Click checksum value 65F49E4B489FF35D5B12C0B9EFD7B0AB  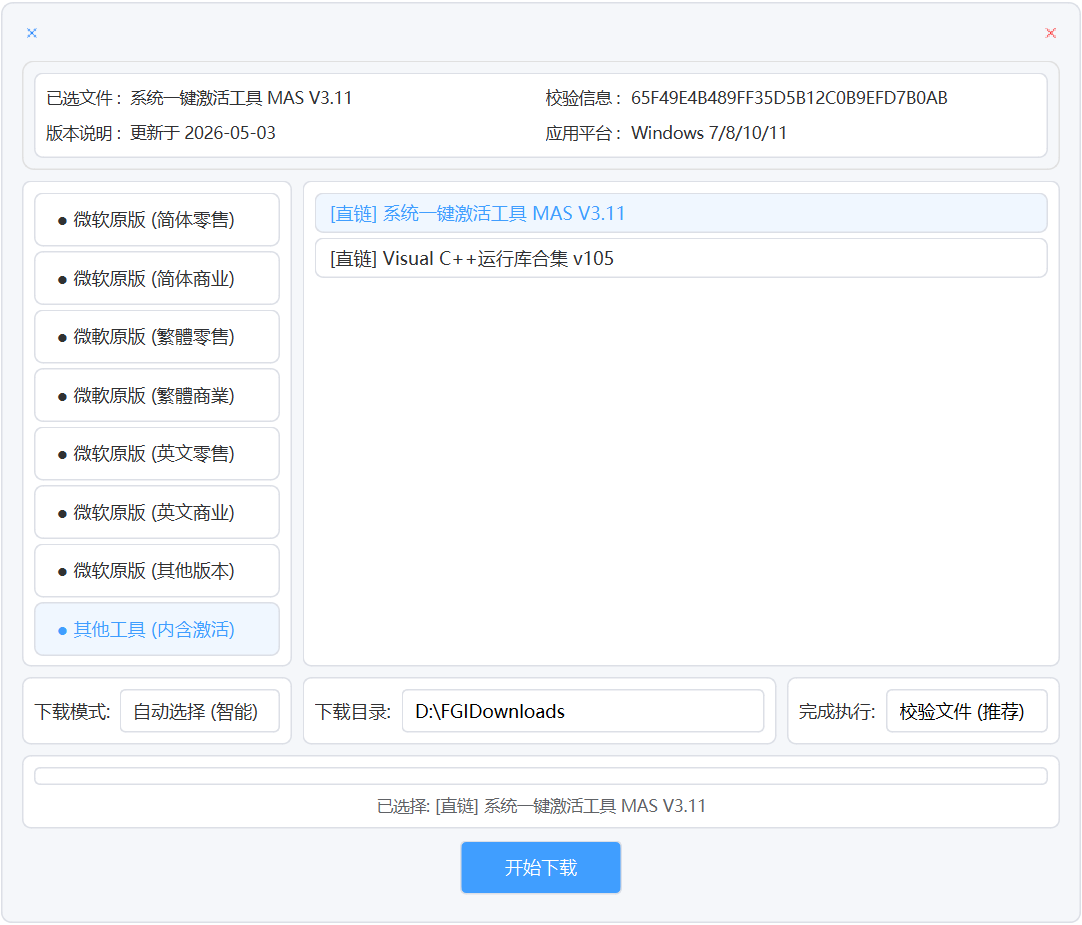[x=789, y=98]
